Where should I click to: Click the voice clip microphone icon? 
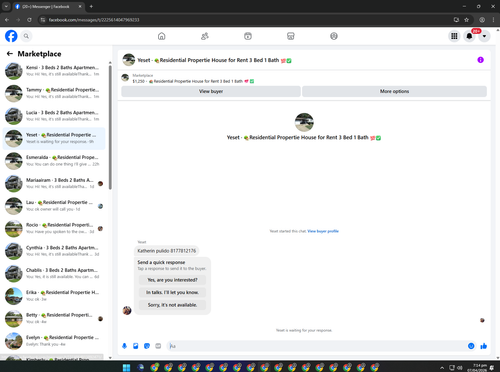124,346
